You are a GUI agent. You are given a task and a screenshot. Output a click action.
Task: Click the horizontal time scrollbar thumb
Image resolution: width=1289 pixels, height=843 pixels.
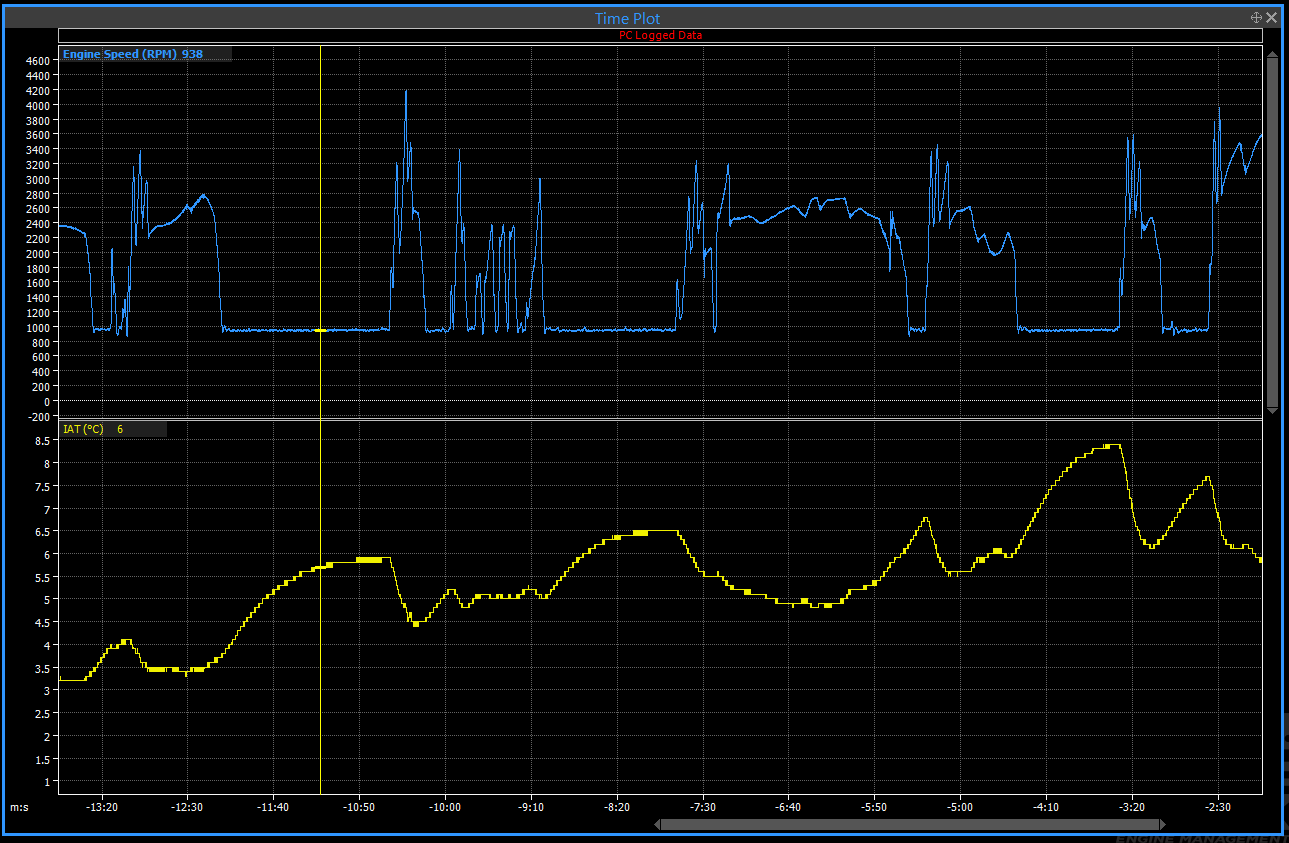(x=908, y=825)
